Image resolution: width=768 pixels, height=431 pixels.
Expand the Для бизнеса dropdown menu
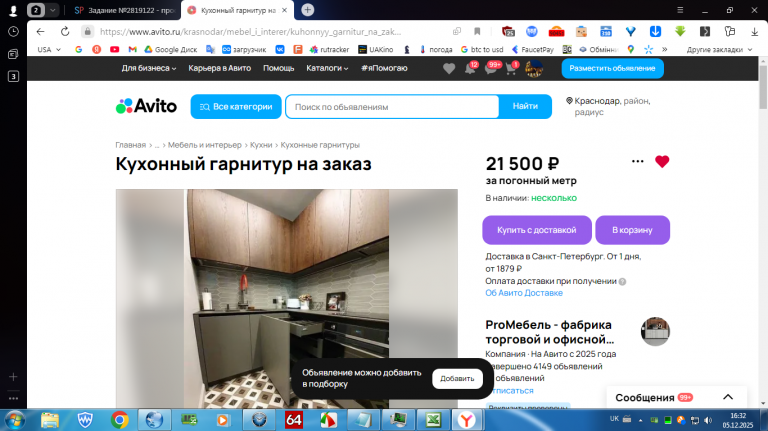[x=149, y=69]
